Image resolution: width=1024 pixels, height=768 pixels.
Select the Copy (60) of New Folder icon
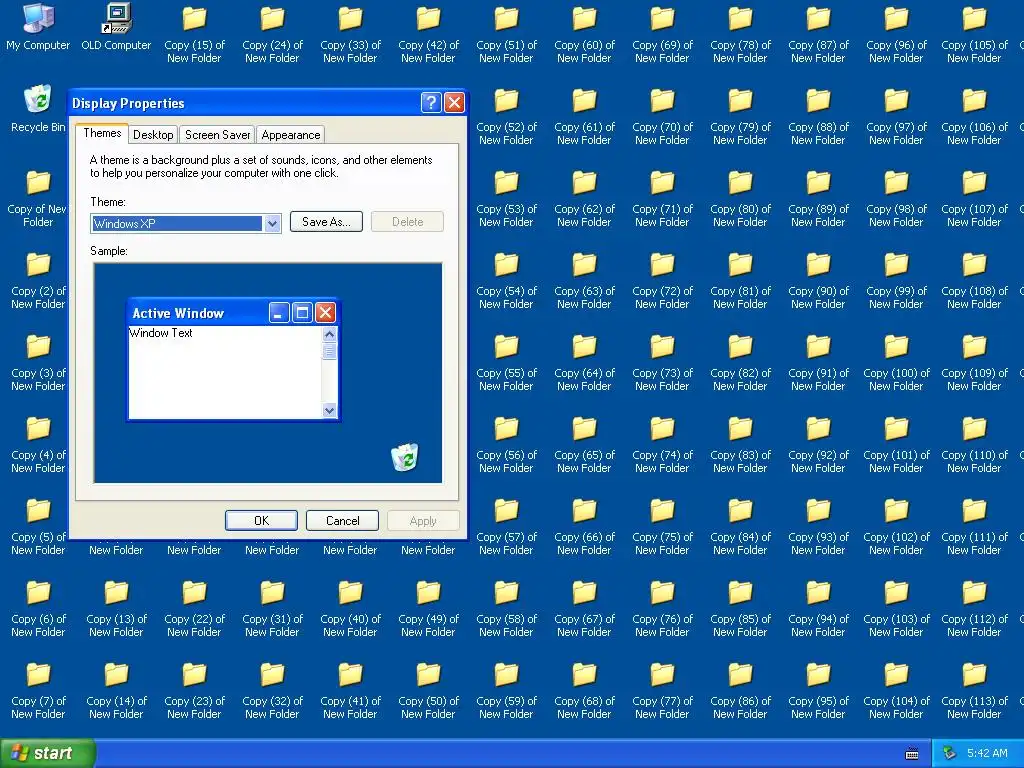tap(584, 34)
